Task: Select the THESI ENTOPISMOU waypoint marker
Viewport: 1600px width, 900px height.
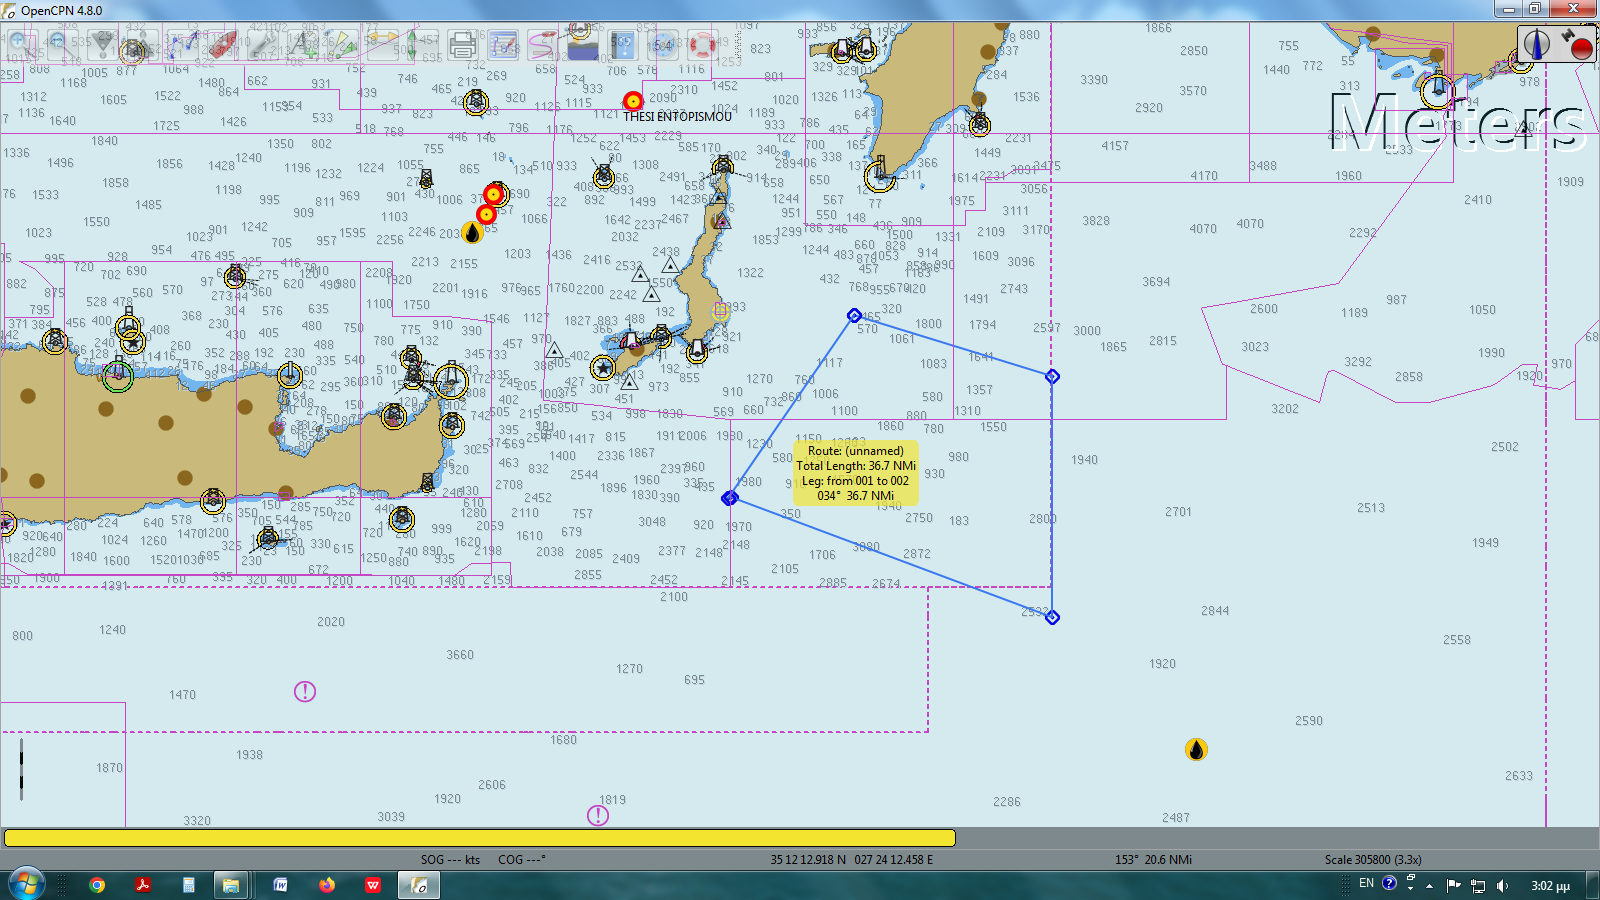Action: point(633,101)
